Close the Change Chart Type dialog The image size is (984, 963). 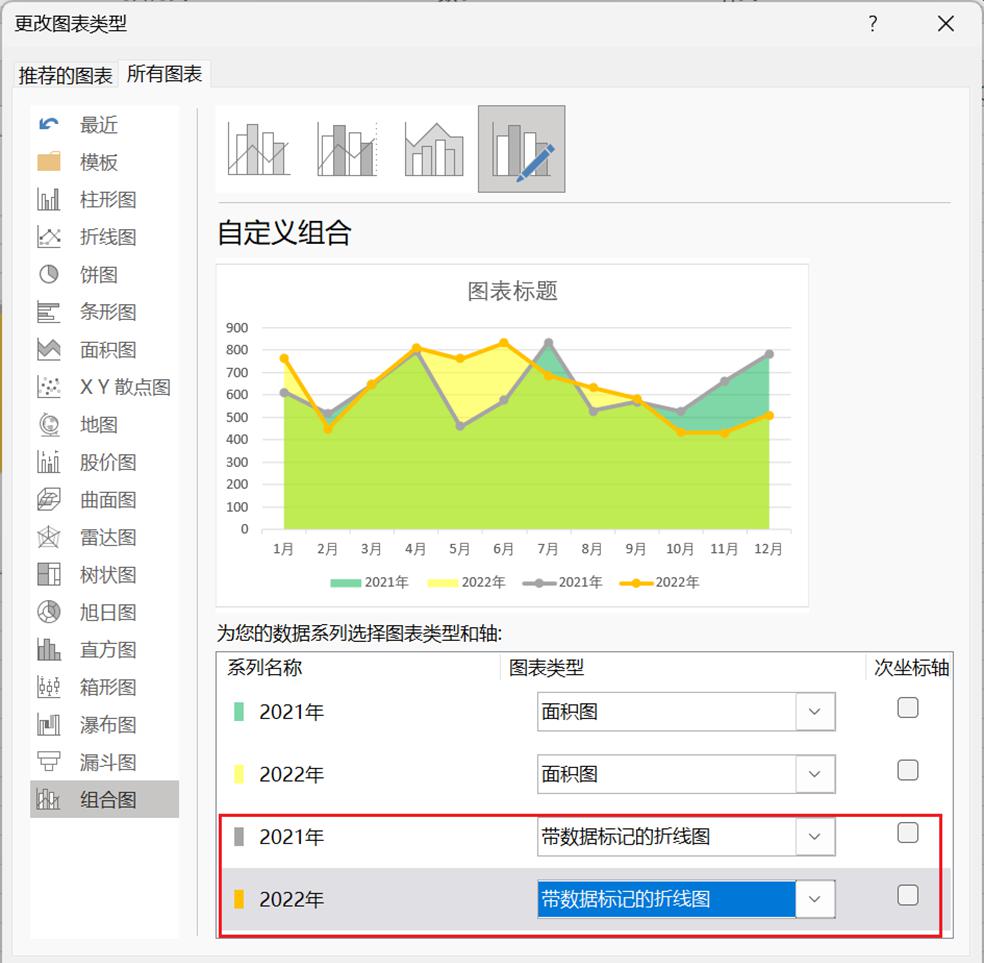pos(946,24)
